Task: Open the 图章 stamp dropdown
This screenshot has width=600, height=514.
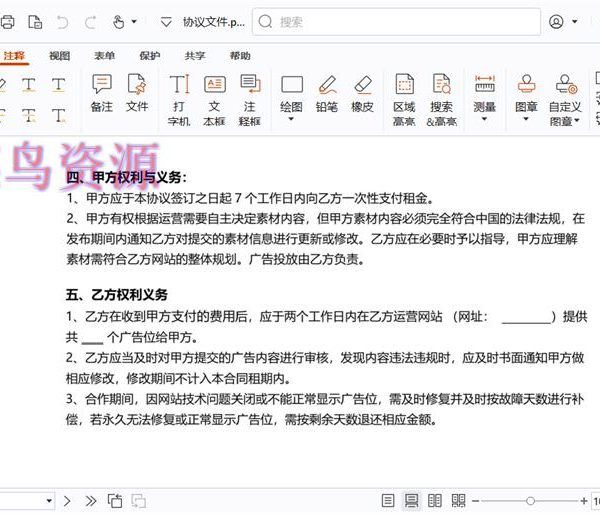Action: [x=526, y=119]
